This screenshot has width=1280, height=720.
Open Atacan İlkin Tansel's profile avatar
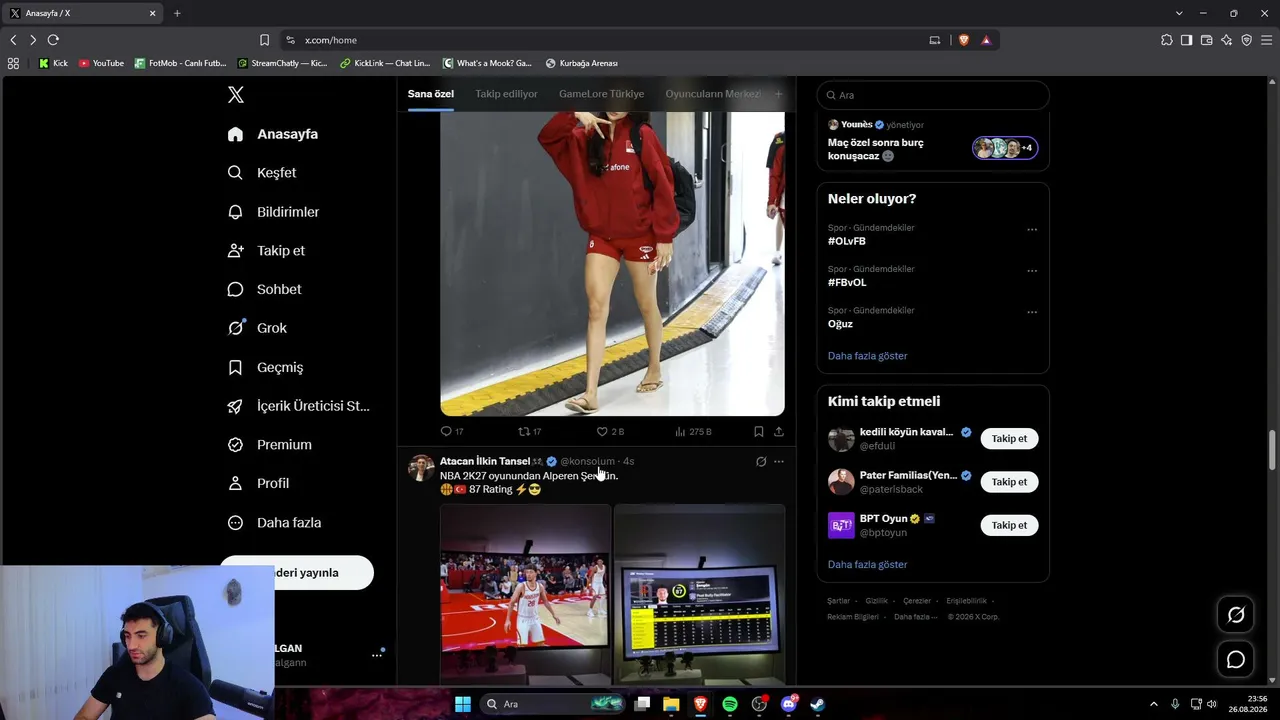(422, 468)
